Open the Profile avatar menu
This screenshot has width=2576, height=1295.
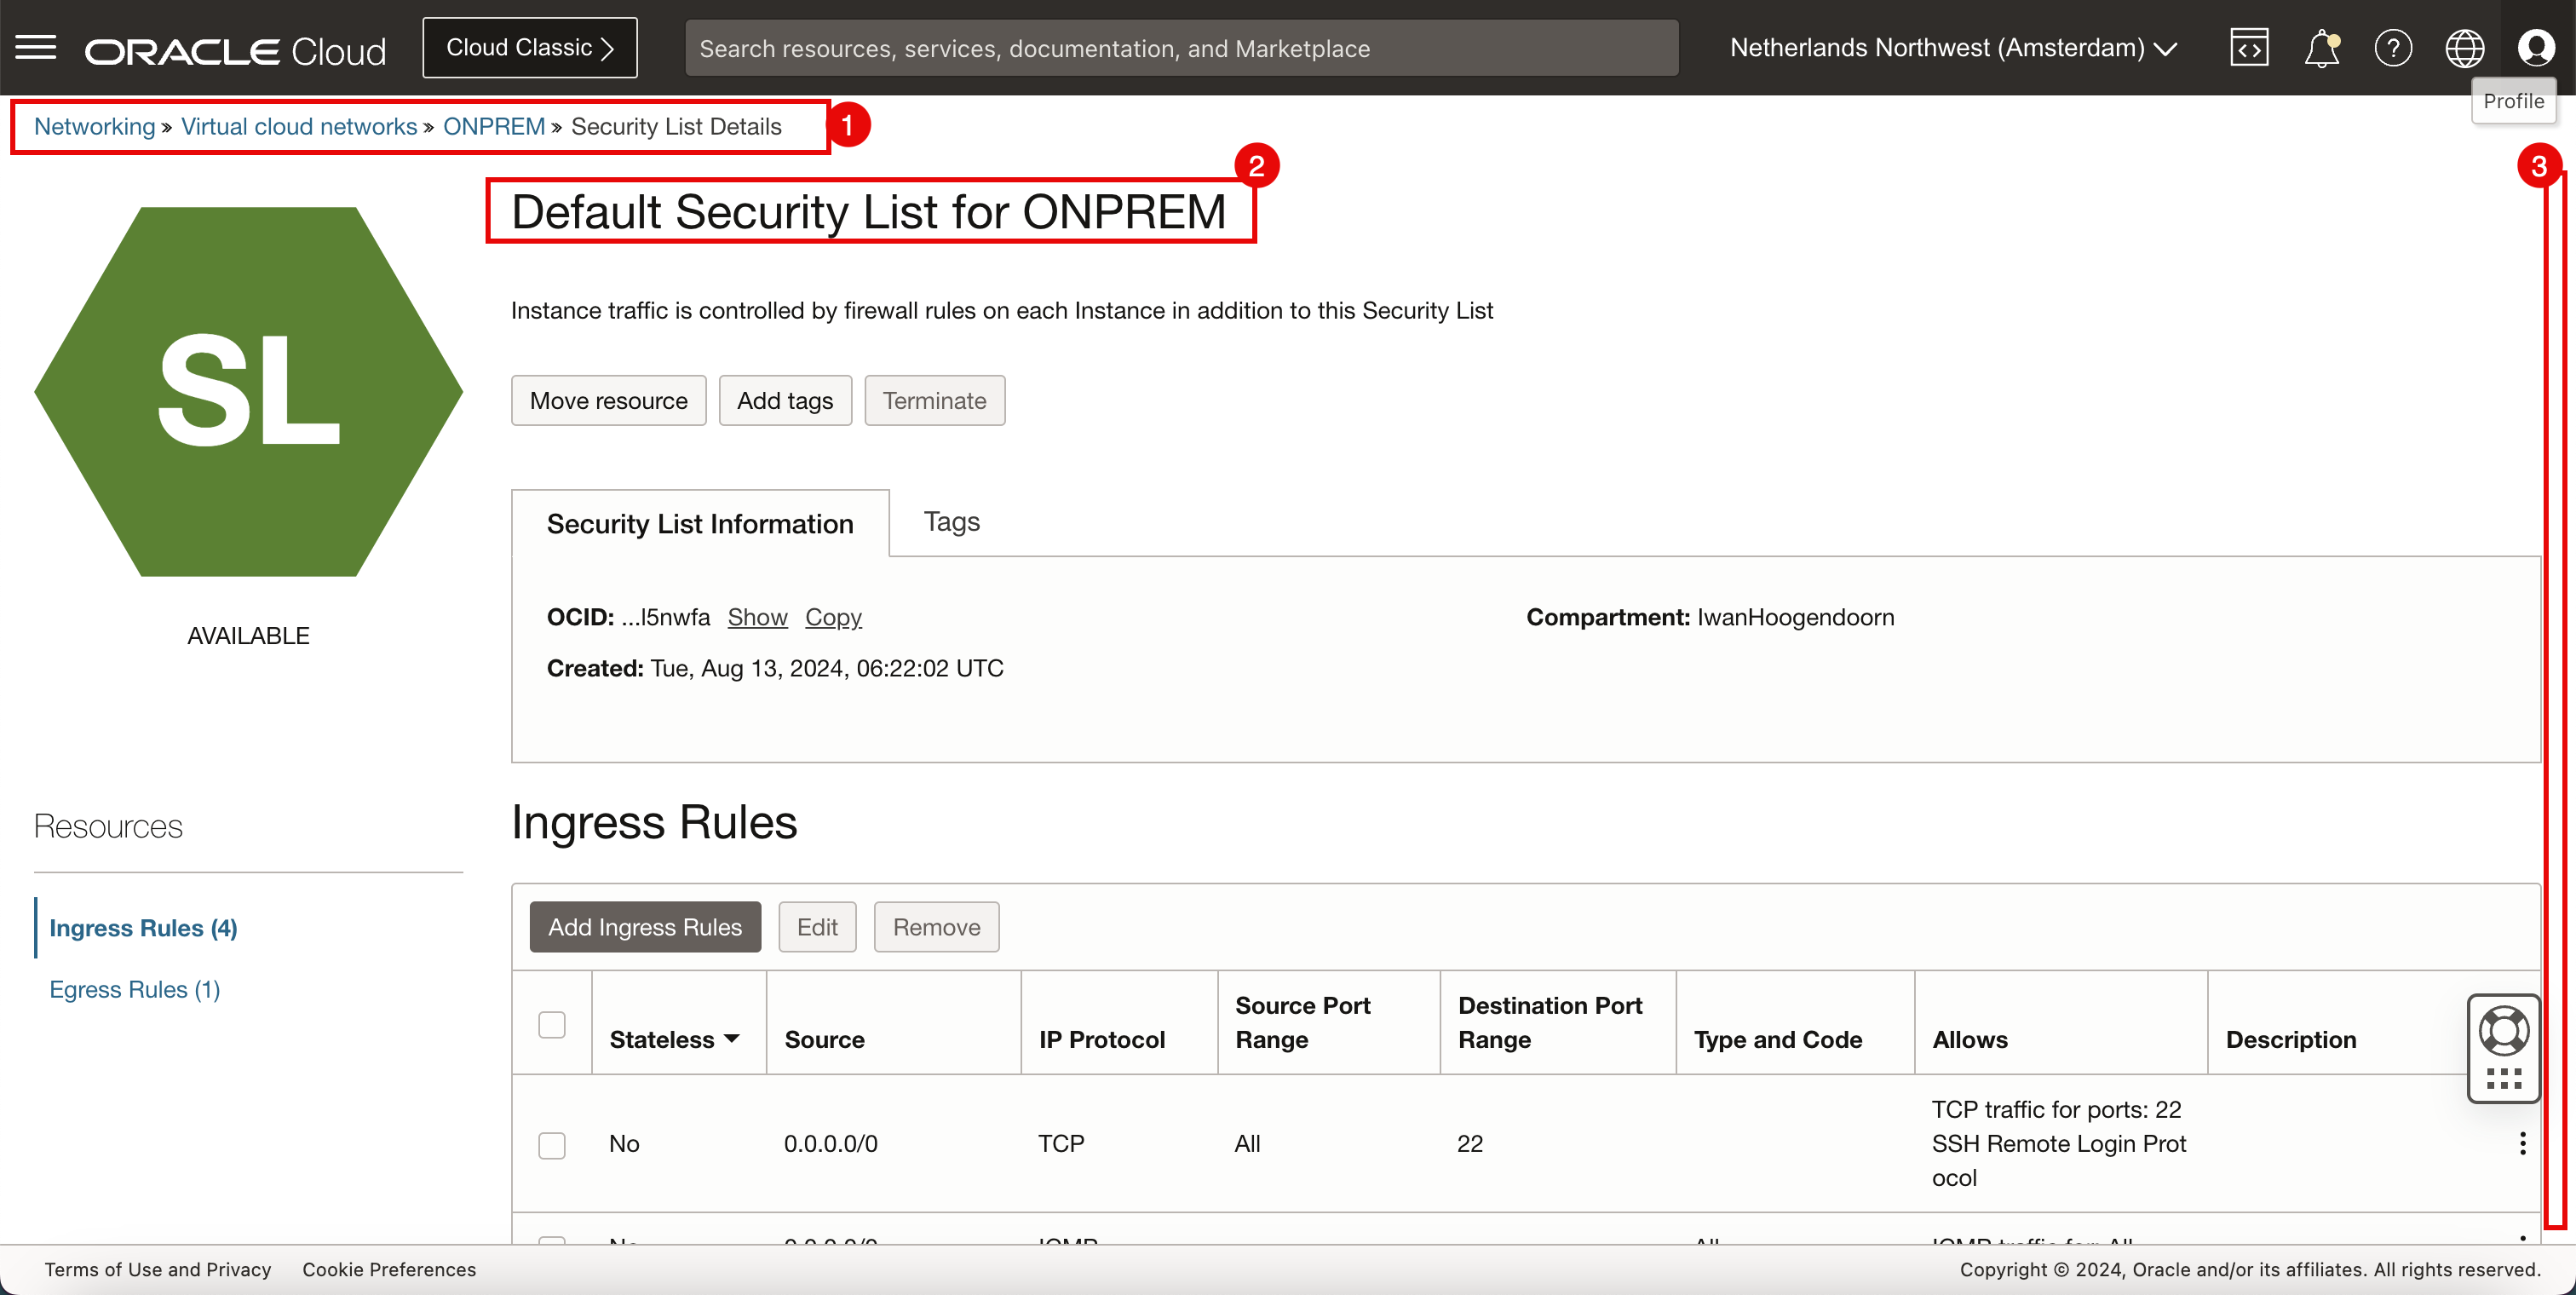(2535, 47)
